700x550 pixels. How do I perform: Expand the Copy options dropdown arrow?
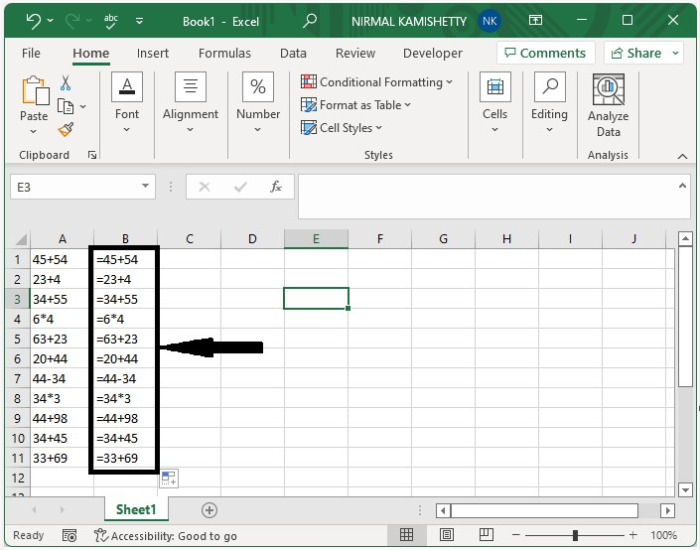pos(83,106)
